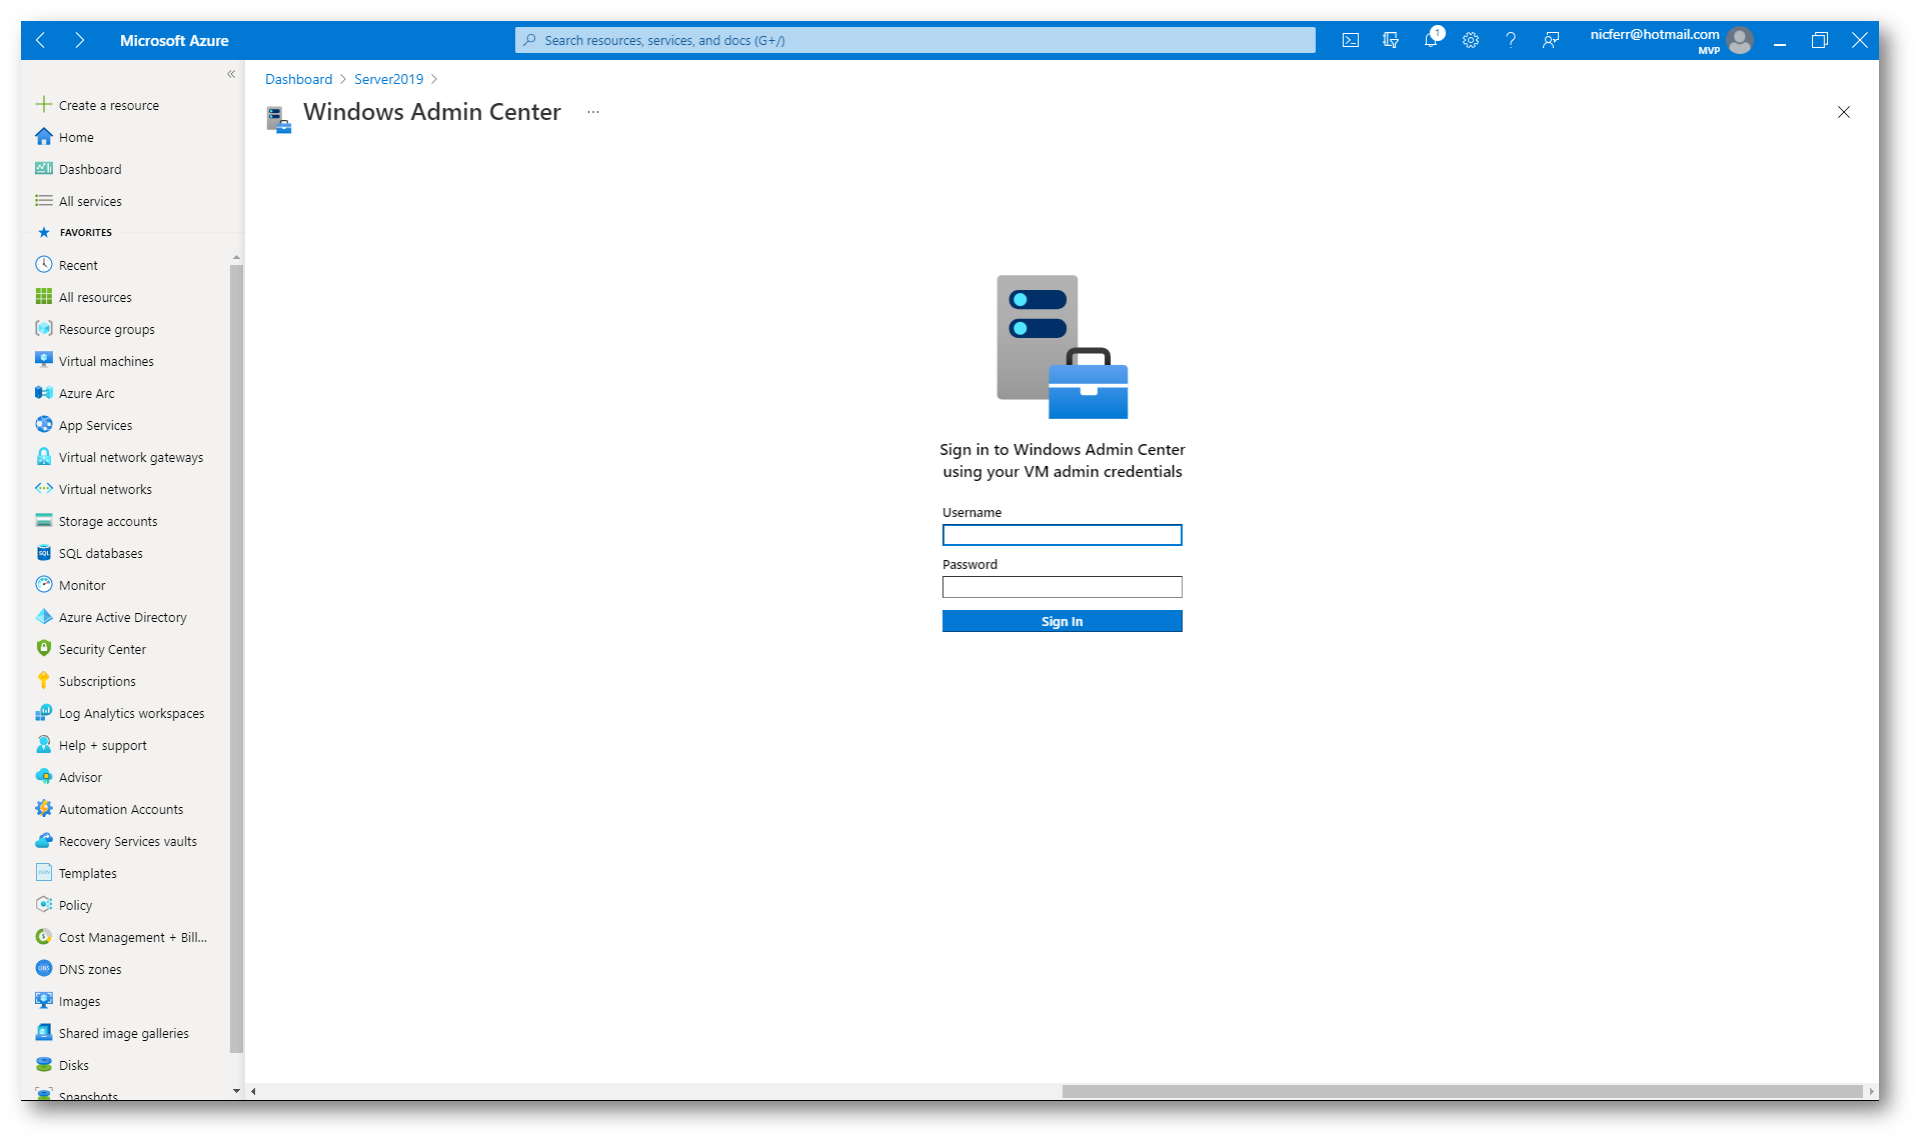1921x1143 pixels.
Task: Click Virtual machines icon
Action: [44, 360]
